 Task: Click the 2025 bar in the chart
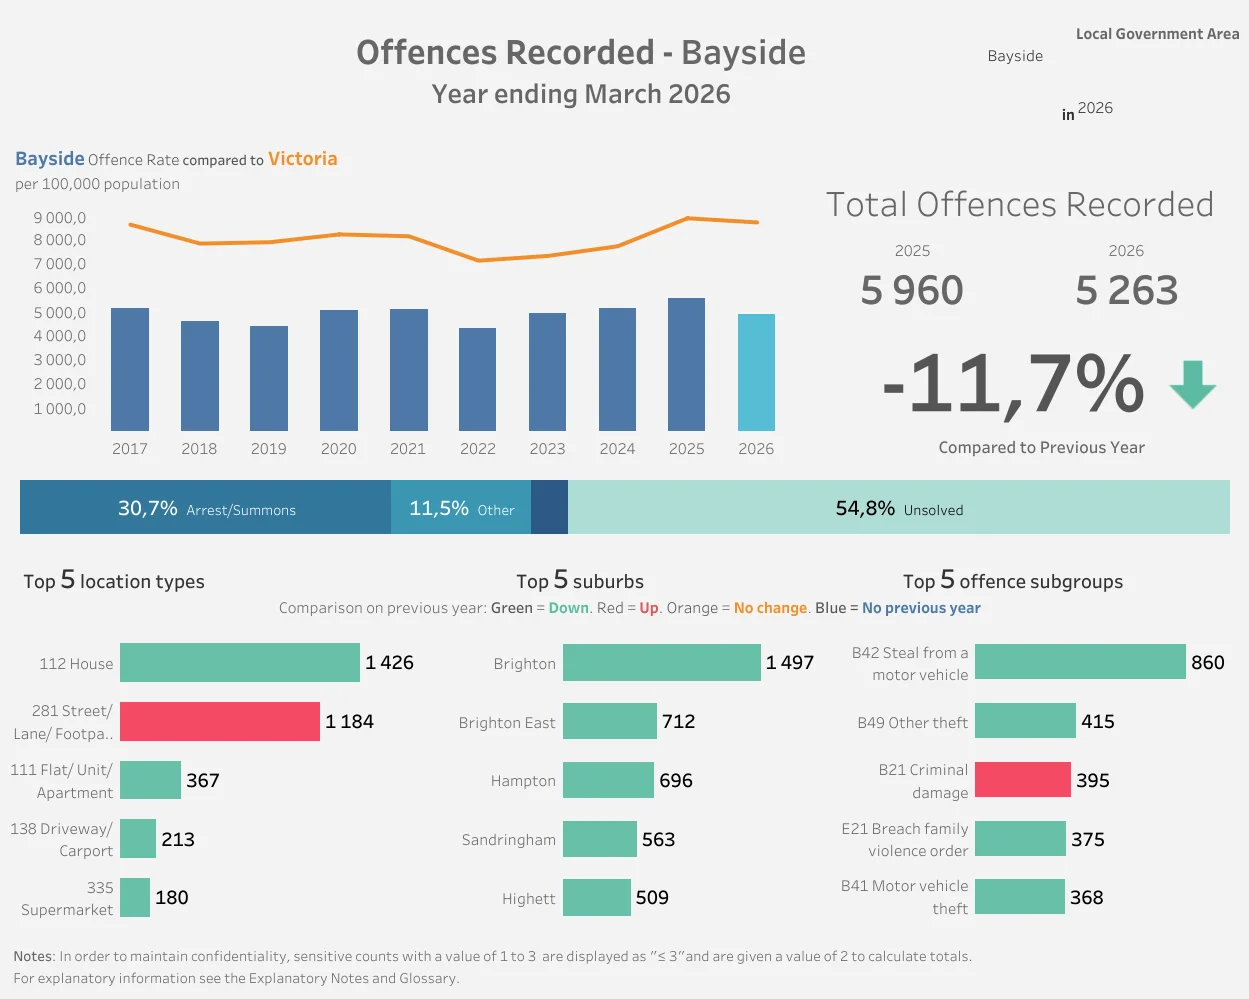(x=686, y=364)
